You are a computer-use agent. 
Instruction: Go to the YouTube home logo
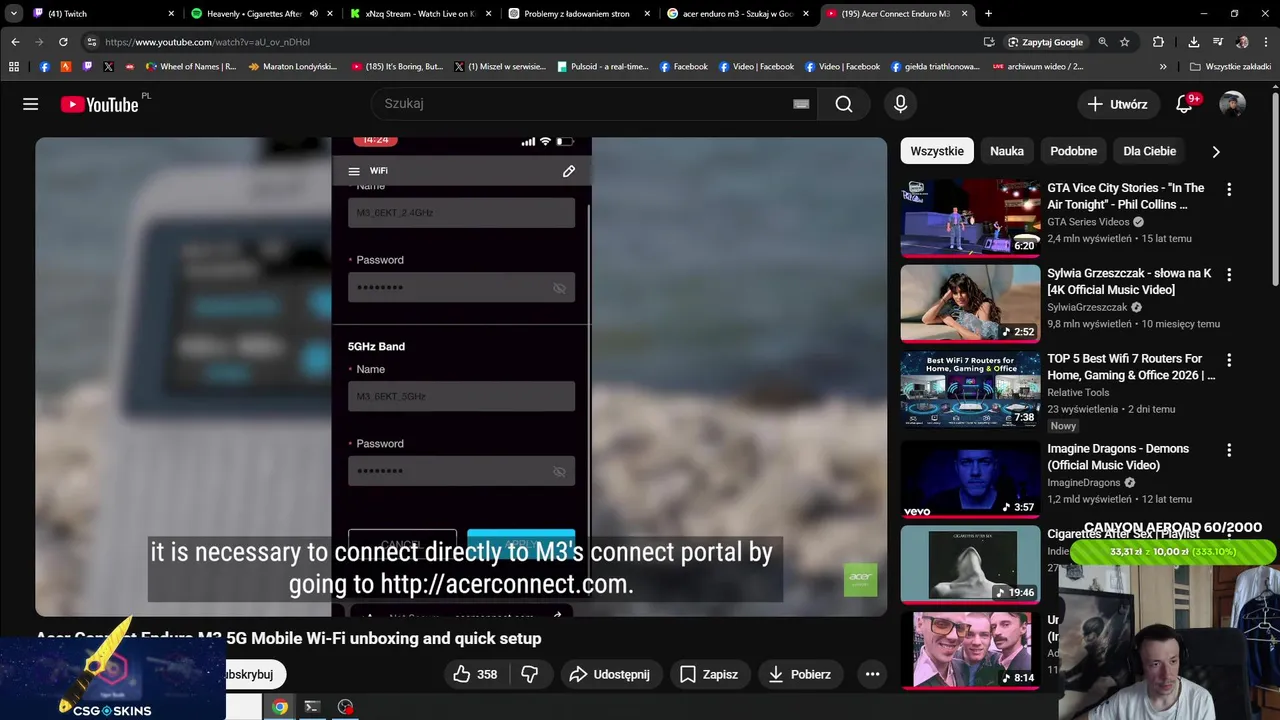click(x=100, y=104)
